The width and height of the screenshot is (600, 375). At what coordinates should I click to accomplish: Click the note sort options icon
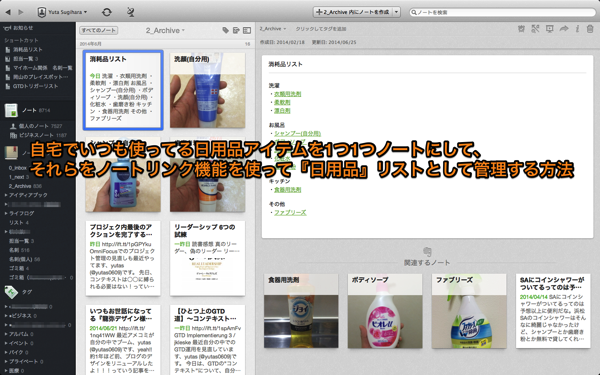pos(236,30)
